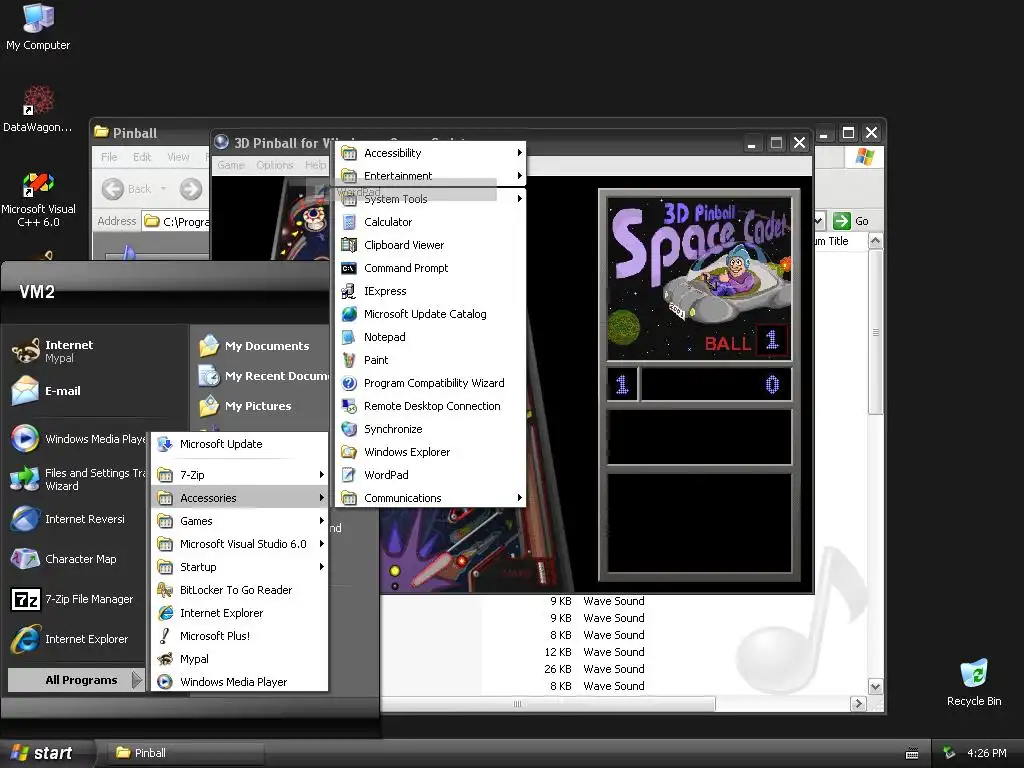Open Microsoft Update Catalog entry
Viewport: 1024px width, 768px height.
[x=431, y=314]
